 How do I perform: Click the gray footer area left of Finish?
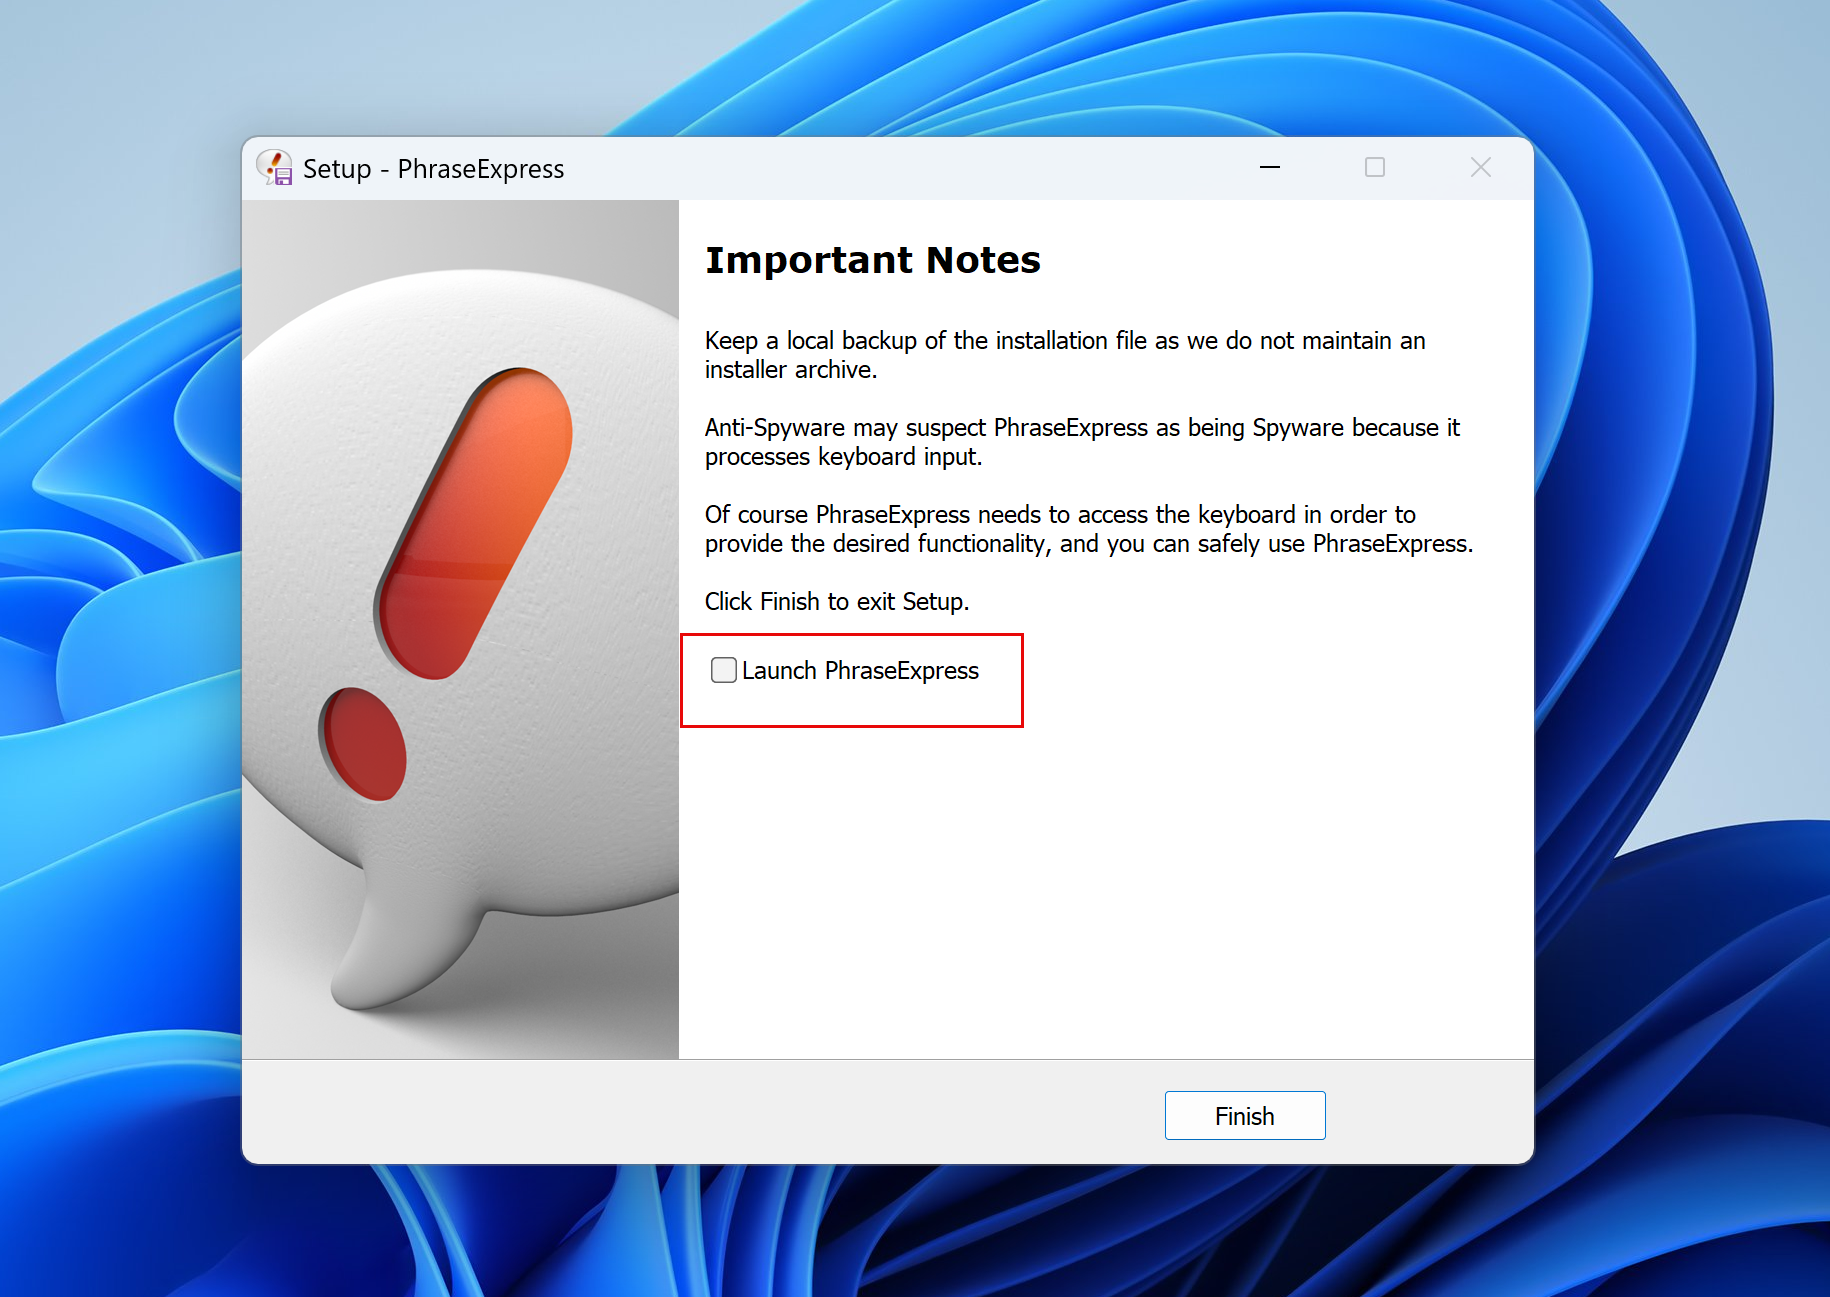point(700,1113)
